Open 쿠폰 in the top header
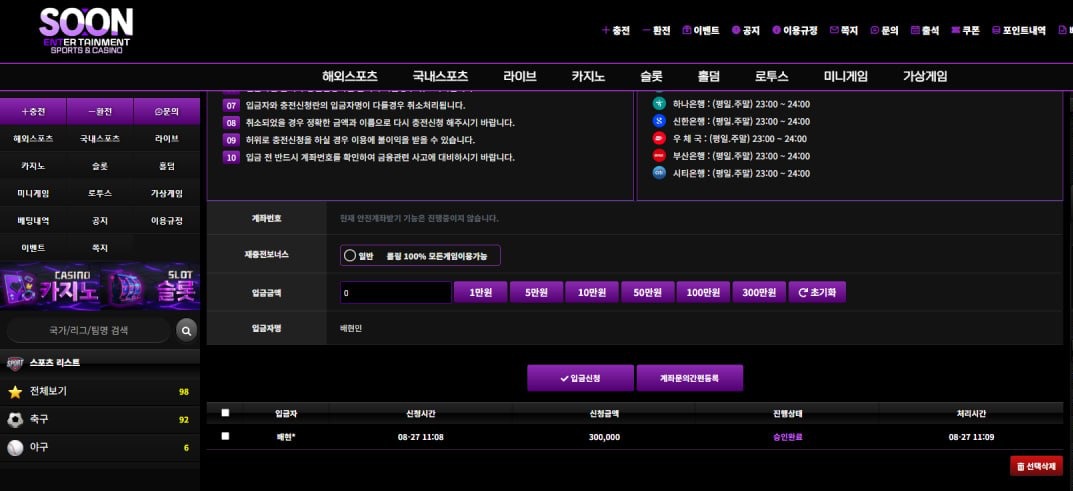The height and width of the screenshot is (491, 1073). pos(965,31)
